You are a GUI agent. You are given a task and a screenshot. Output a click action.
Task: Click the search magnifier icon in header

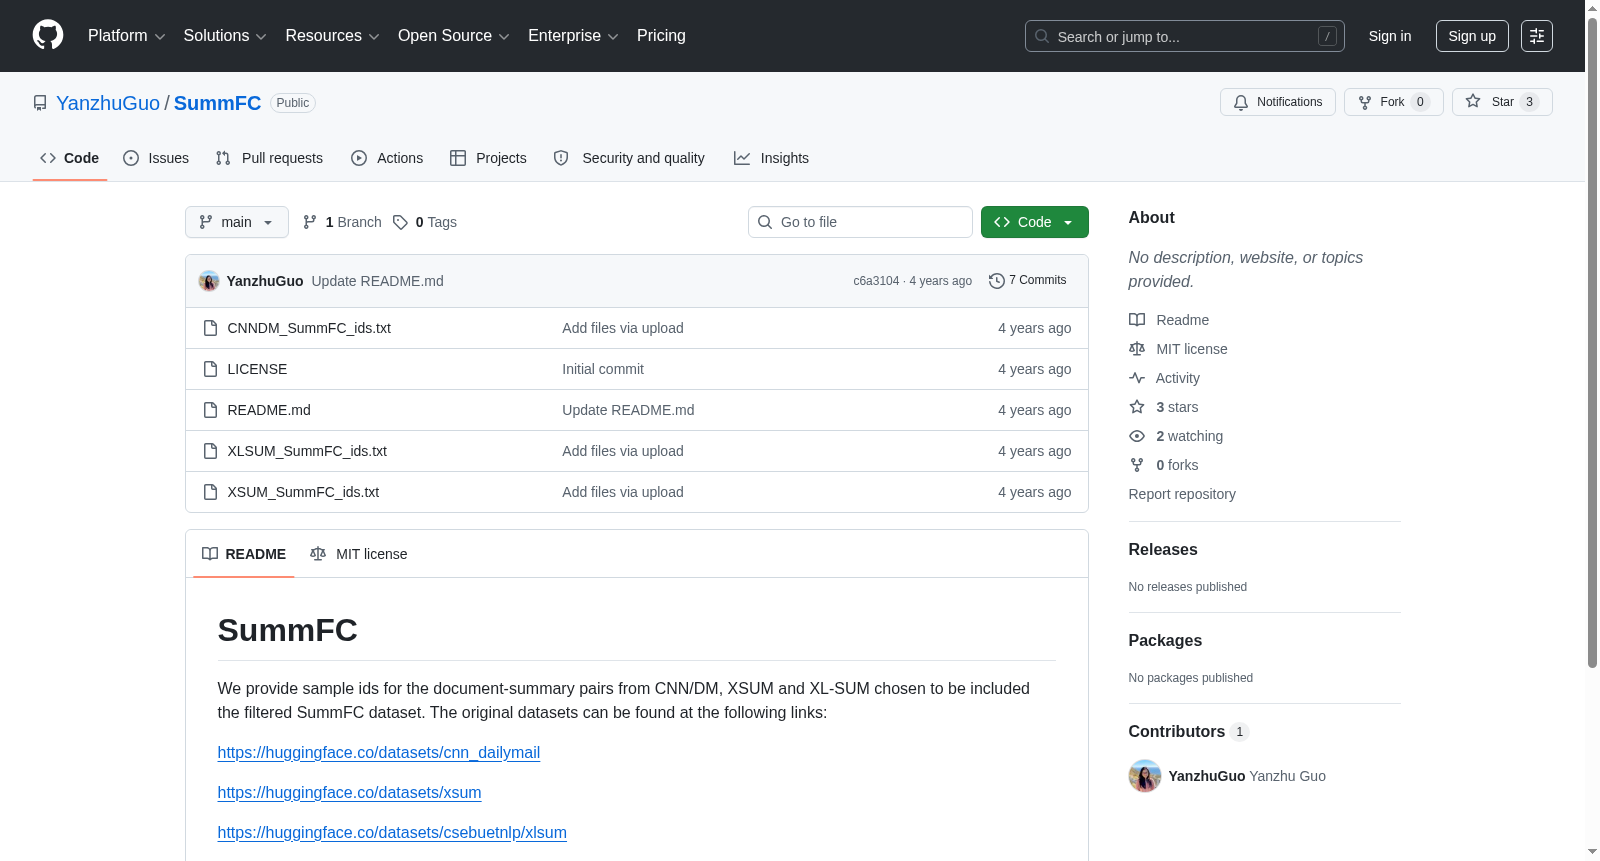tap(1042, 36)
